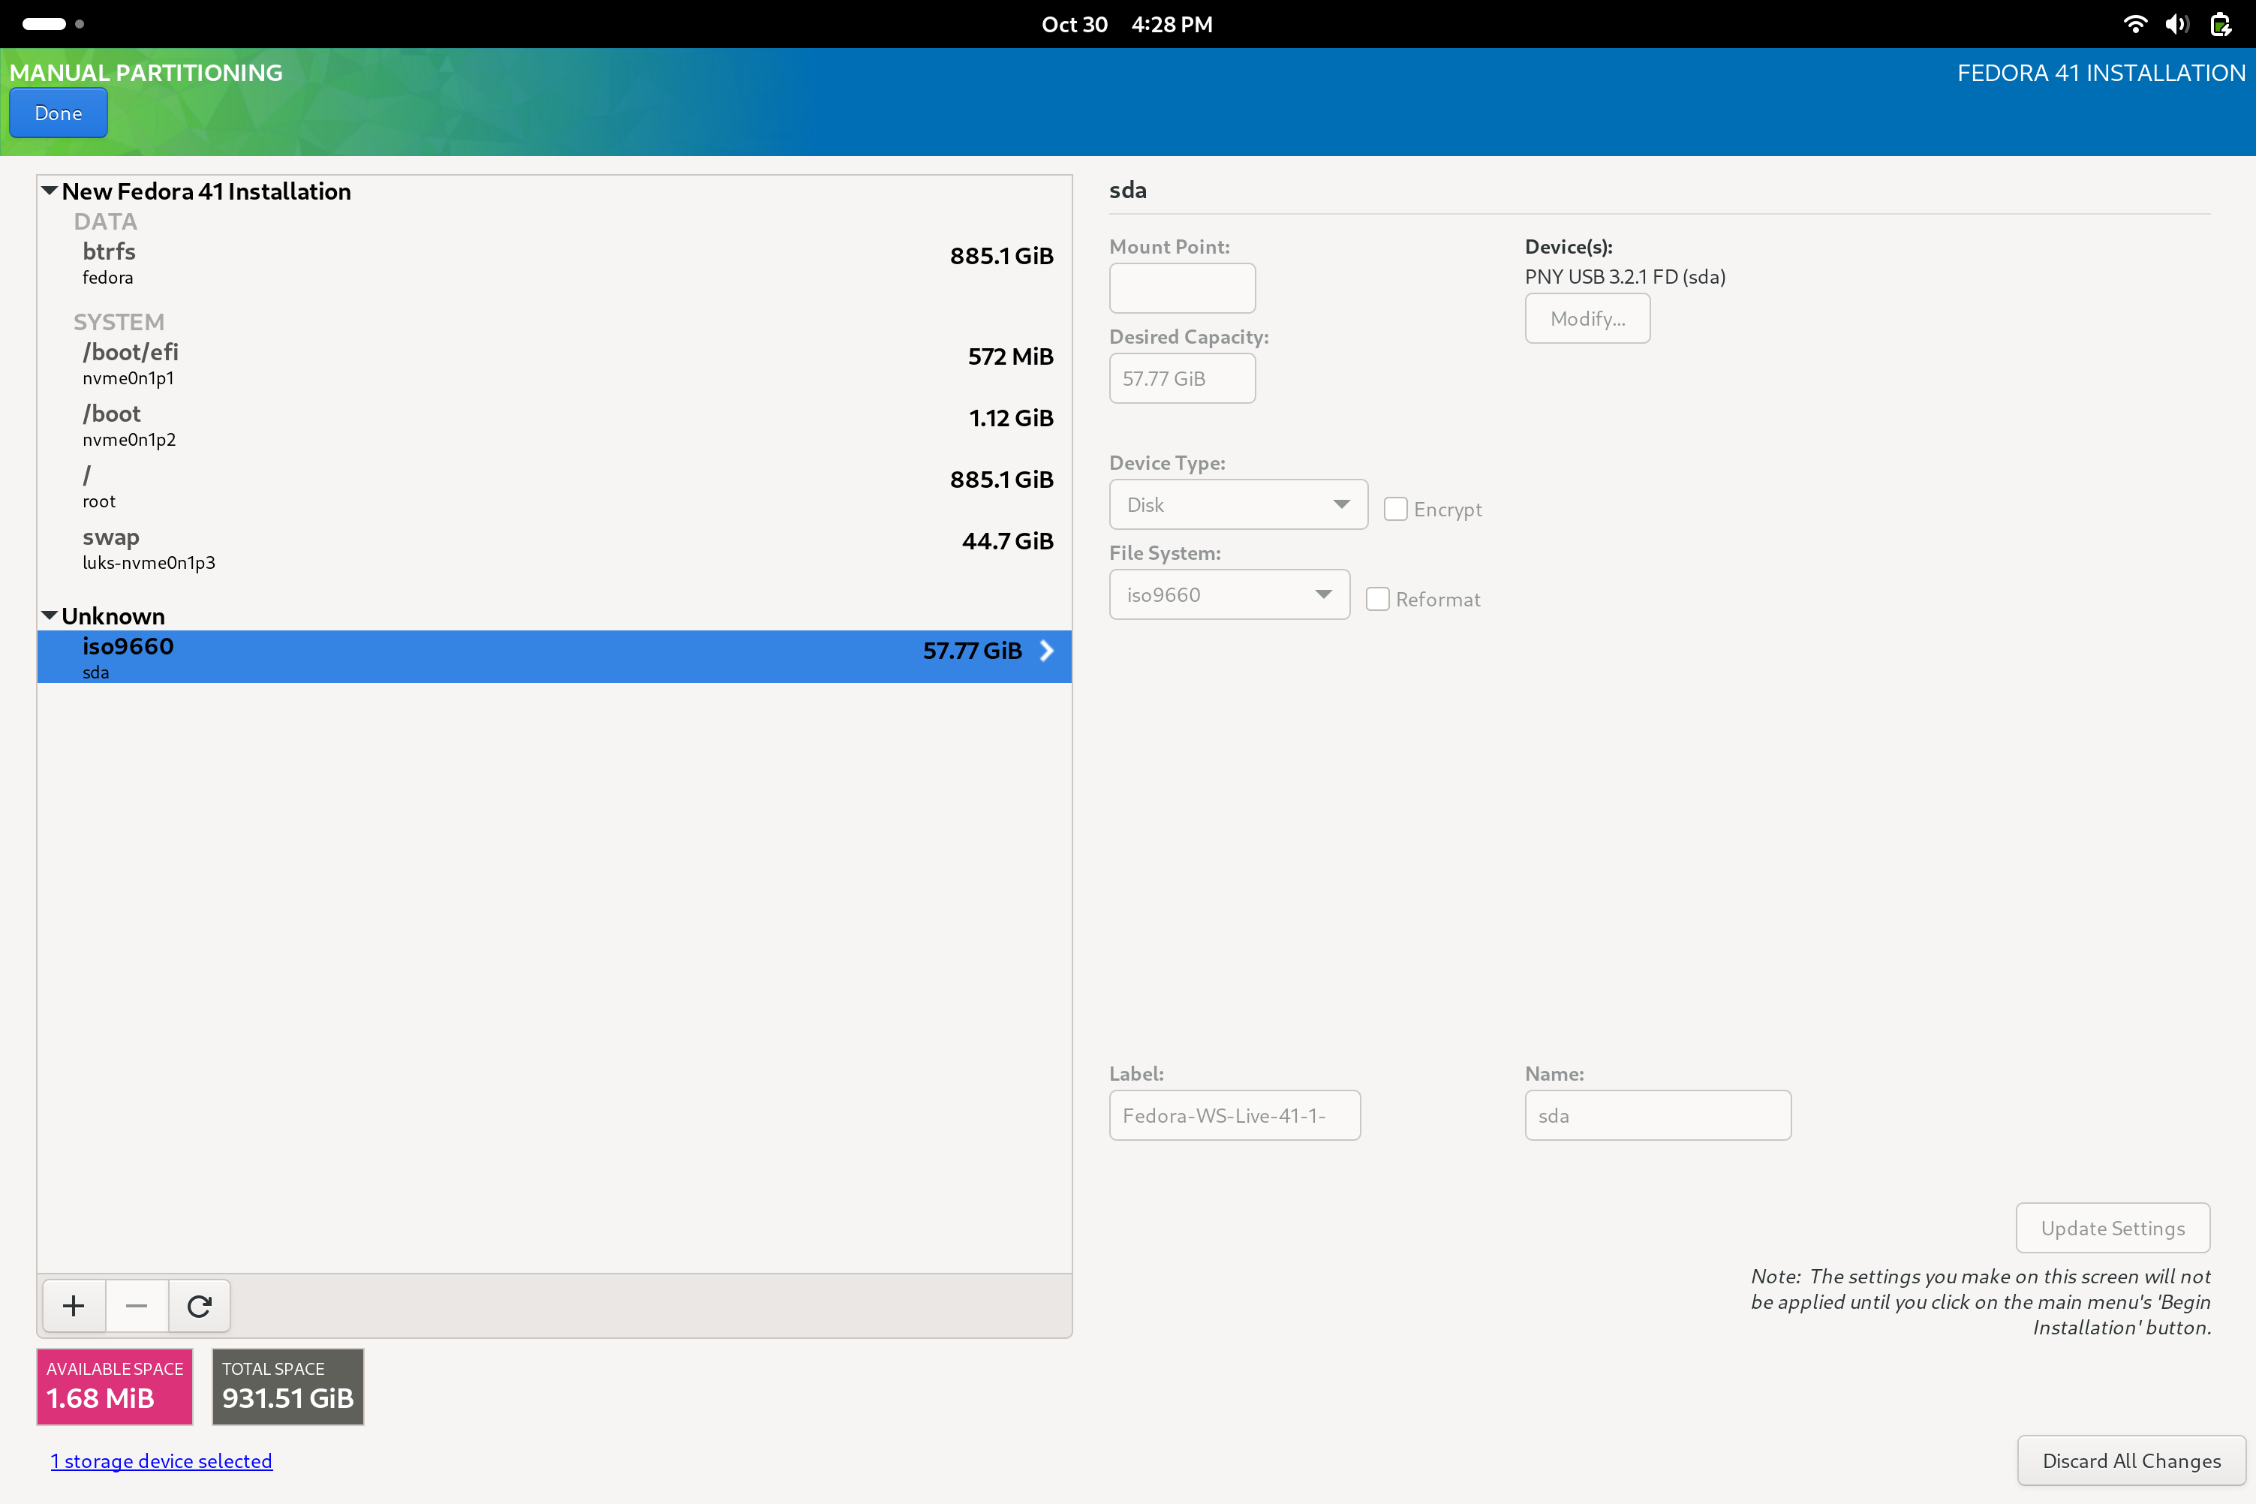
Task: Select the / root entry
Action: (x=555, y=486)
